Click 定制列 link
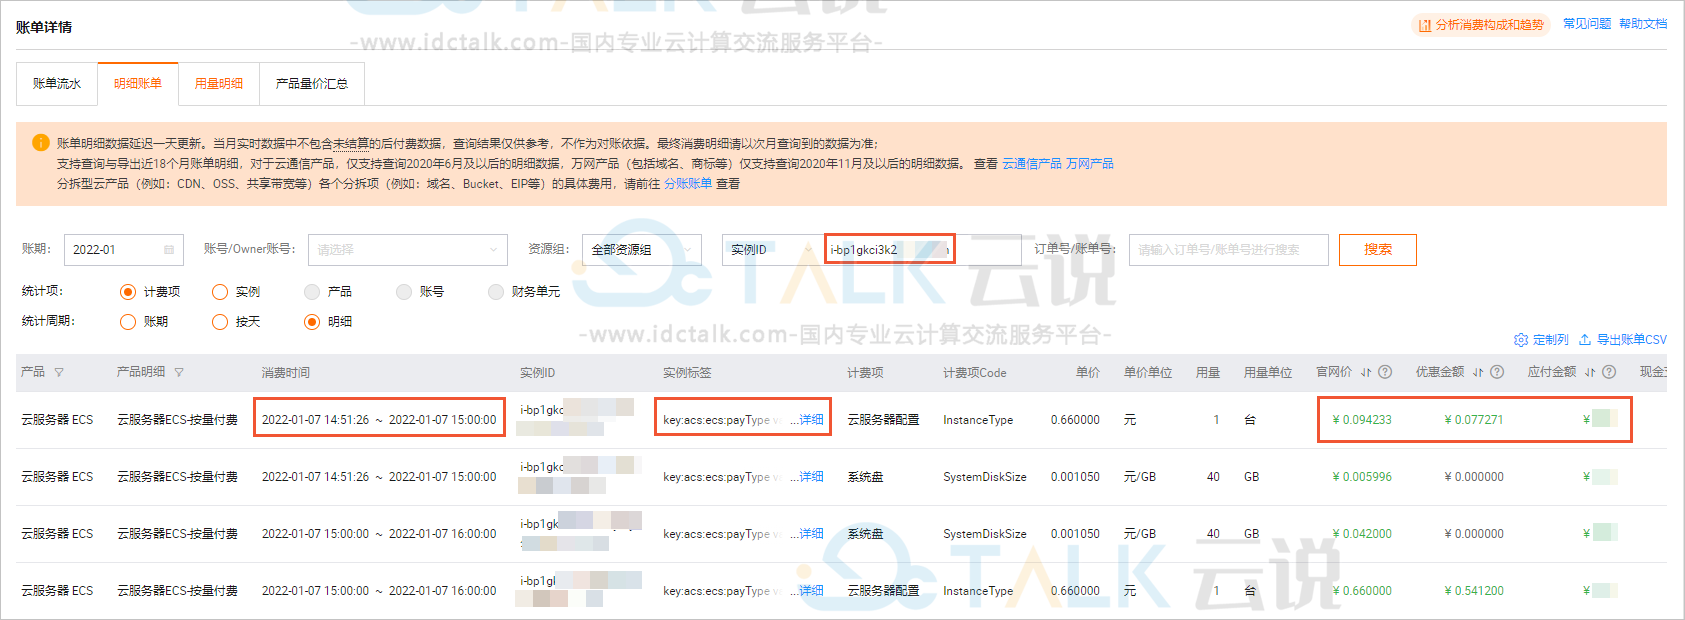Viewport: 1685px width, 620px height. point(1550,340)
